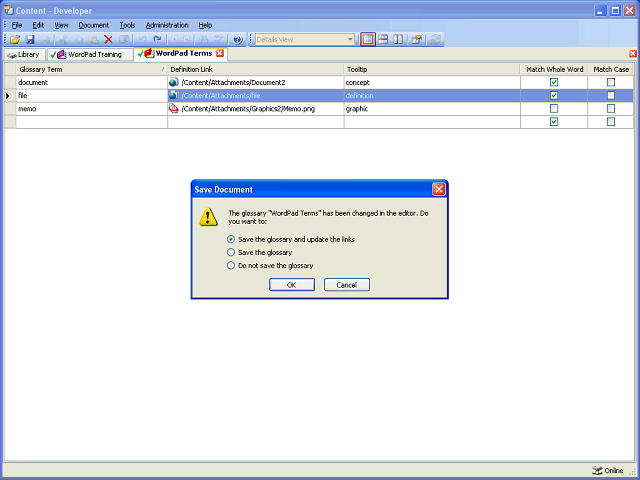Enable Match Case for file row
640x480 pixels.
[x=611, y=96]
